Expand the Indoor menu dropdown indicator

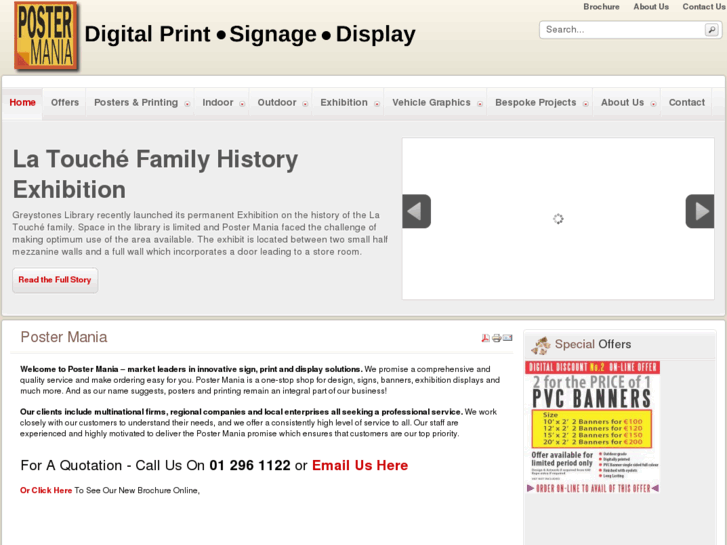[242, 104]
